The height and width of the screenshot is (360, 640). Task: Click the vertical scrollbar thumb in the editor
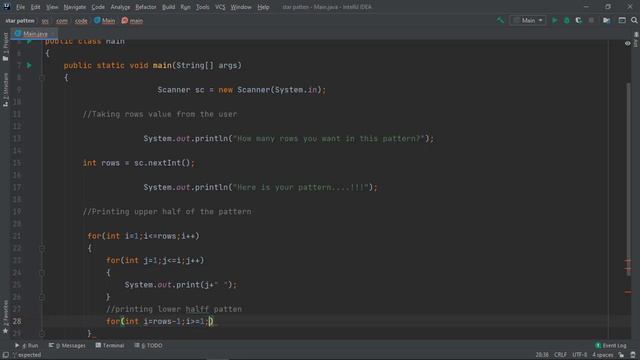(x=628, y=180)
